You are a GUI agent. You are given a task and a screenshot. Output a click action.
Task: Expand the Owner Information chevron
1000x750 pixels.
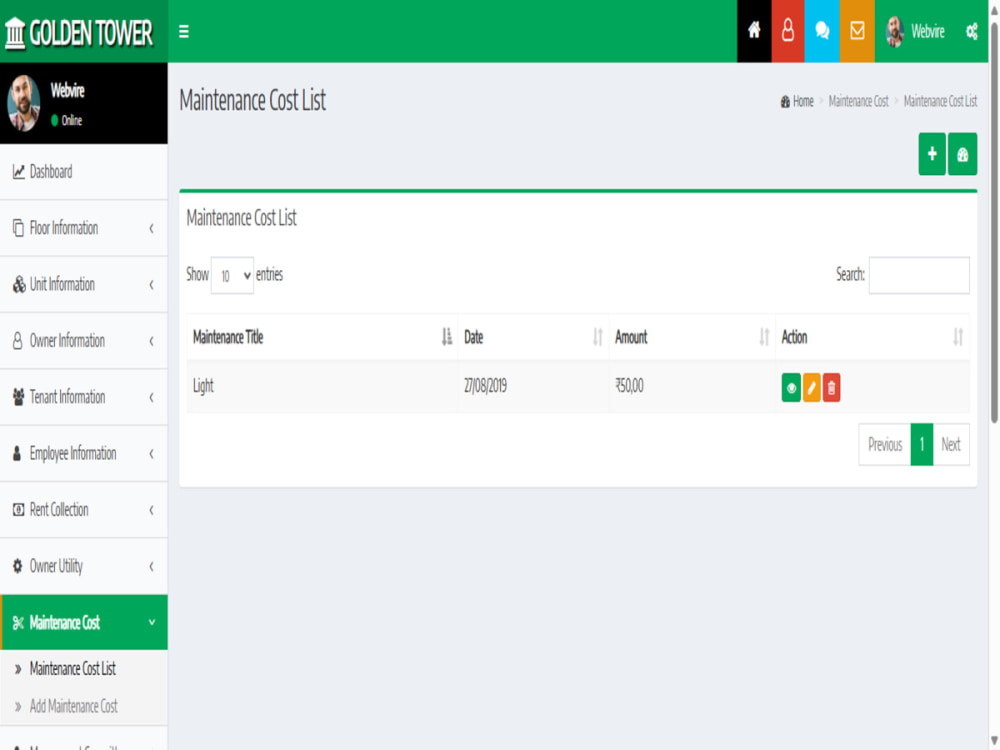coord(151,341)
